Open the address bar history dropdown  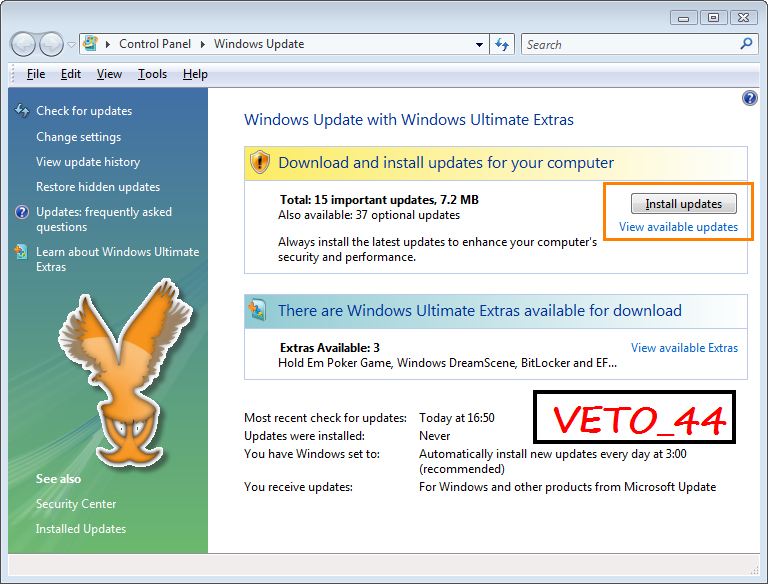coord(480,45)
